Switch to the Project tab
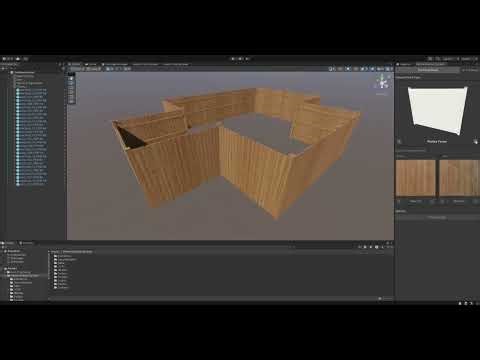The image size is (480, 360). click(9, 243)
